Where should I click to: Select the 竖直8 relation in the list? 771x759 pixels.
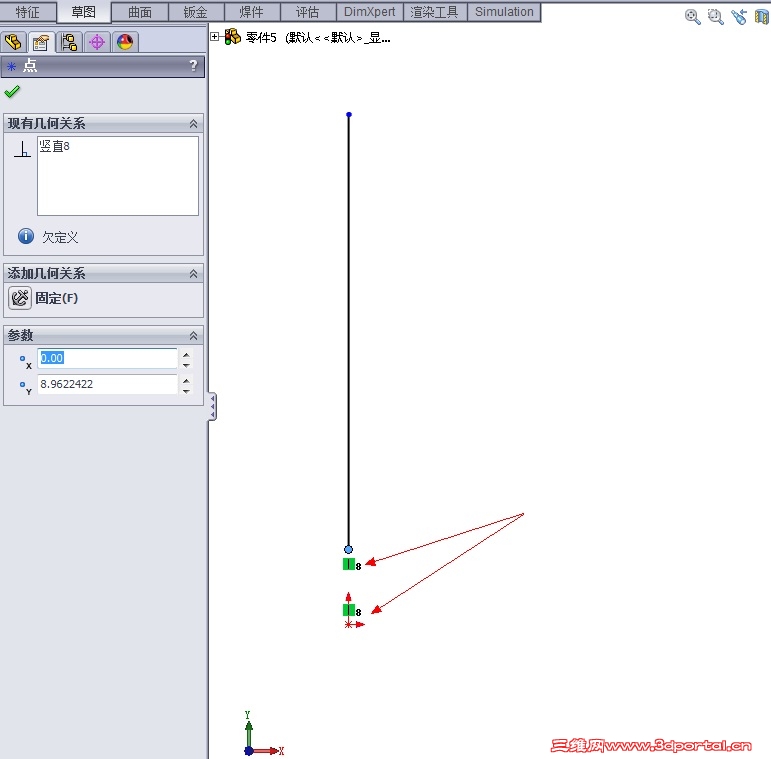tap(54, 146)
